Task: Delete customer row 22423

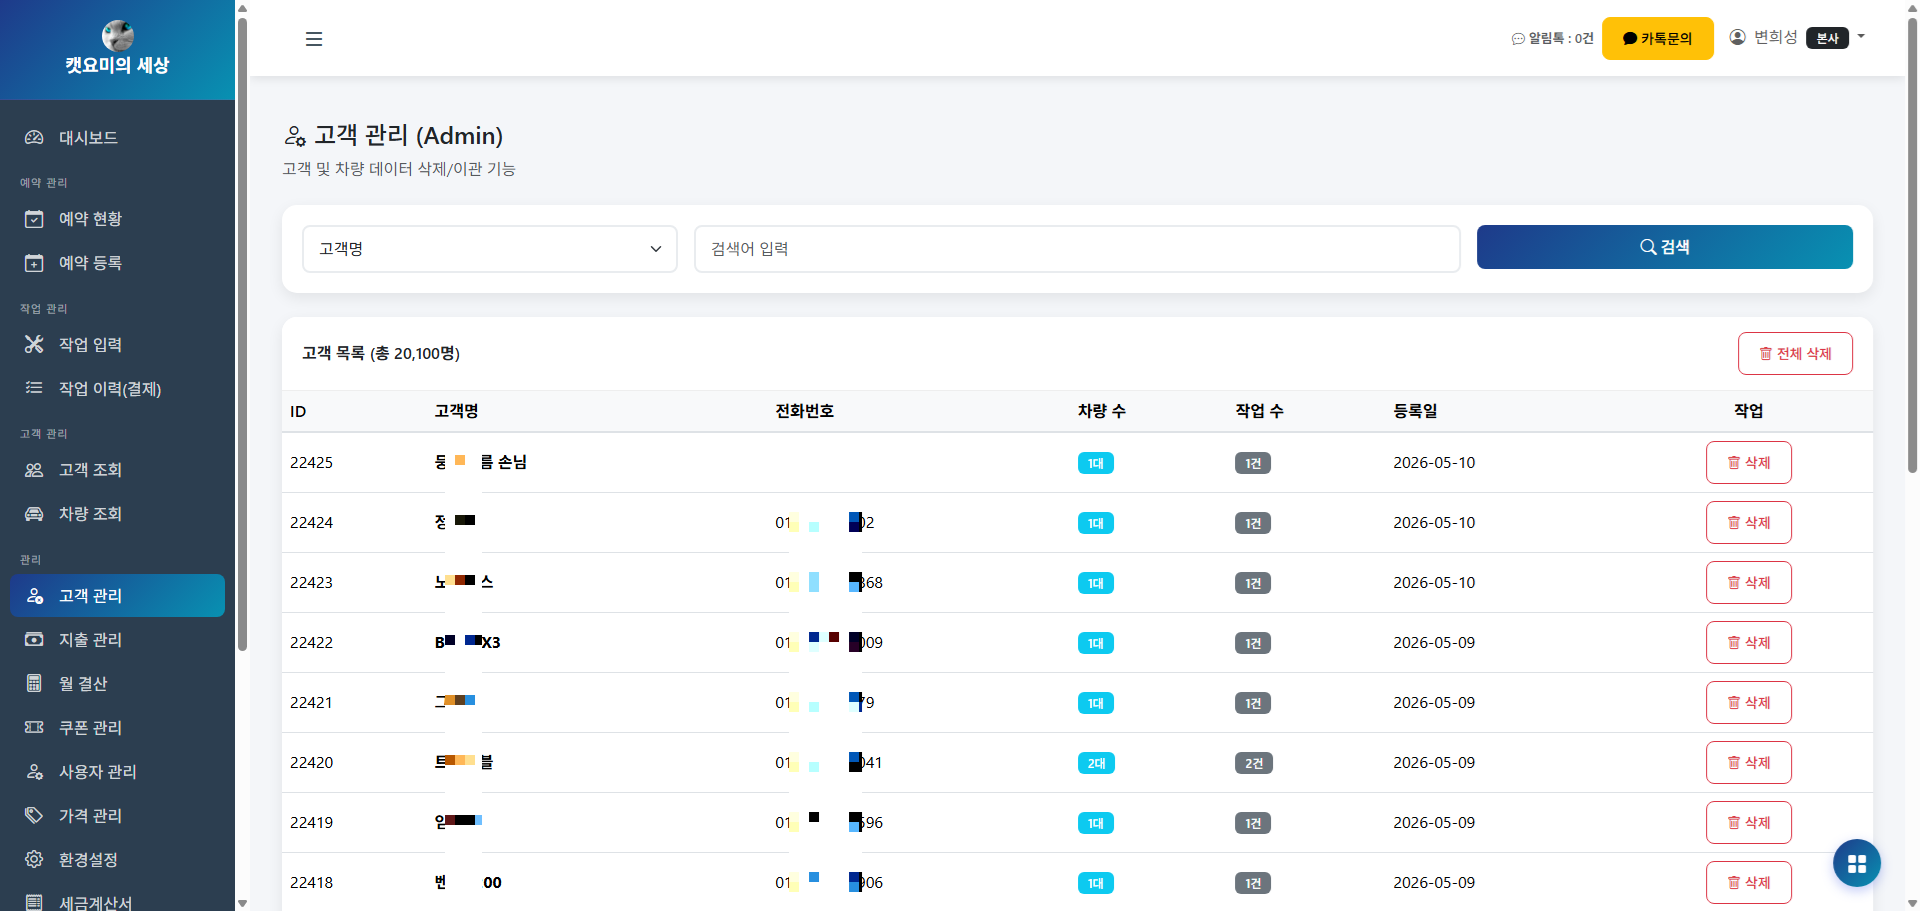Action: pyautogui.click(x=1748, y=583)
